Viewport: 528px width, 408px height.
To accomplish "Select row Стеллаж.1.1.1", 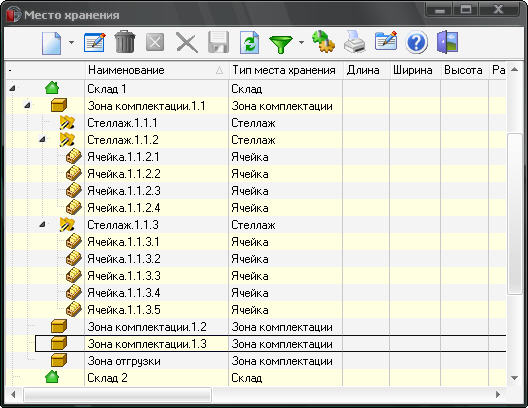I will pos(256,123).
